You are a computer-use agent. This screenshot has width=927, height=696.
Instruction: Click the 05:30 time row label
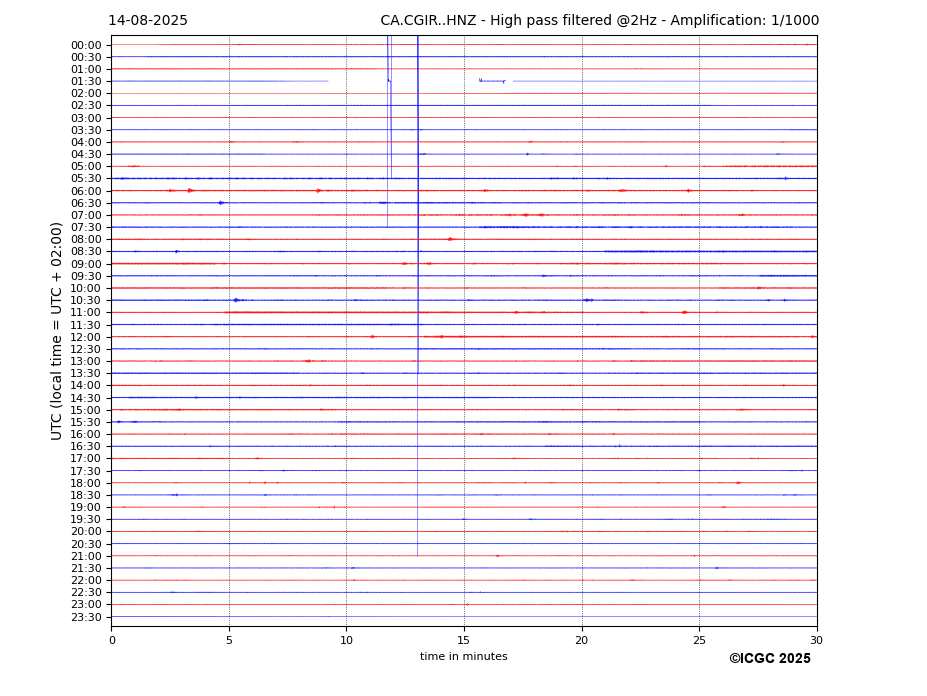coord(86,178)
